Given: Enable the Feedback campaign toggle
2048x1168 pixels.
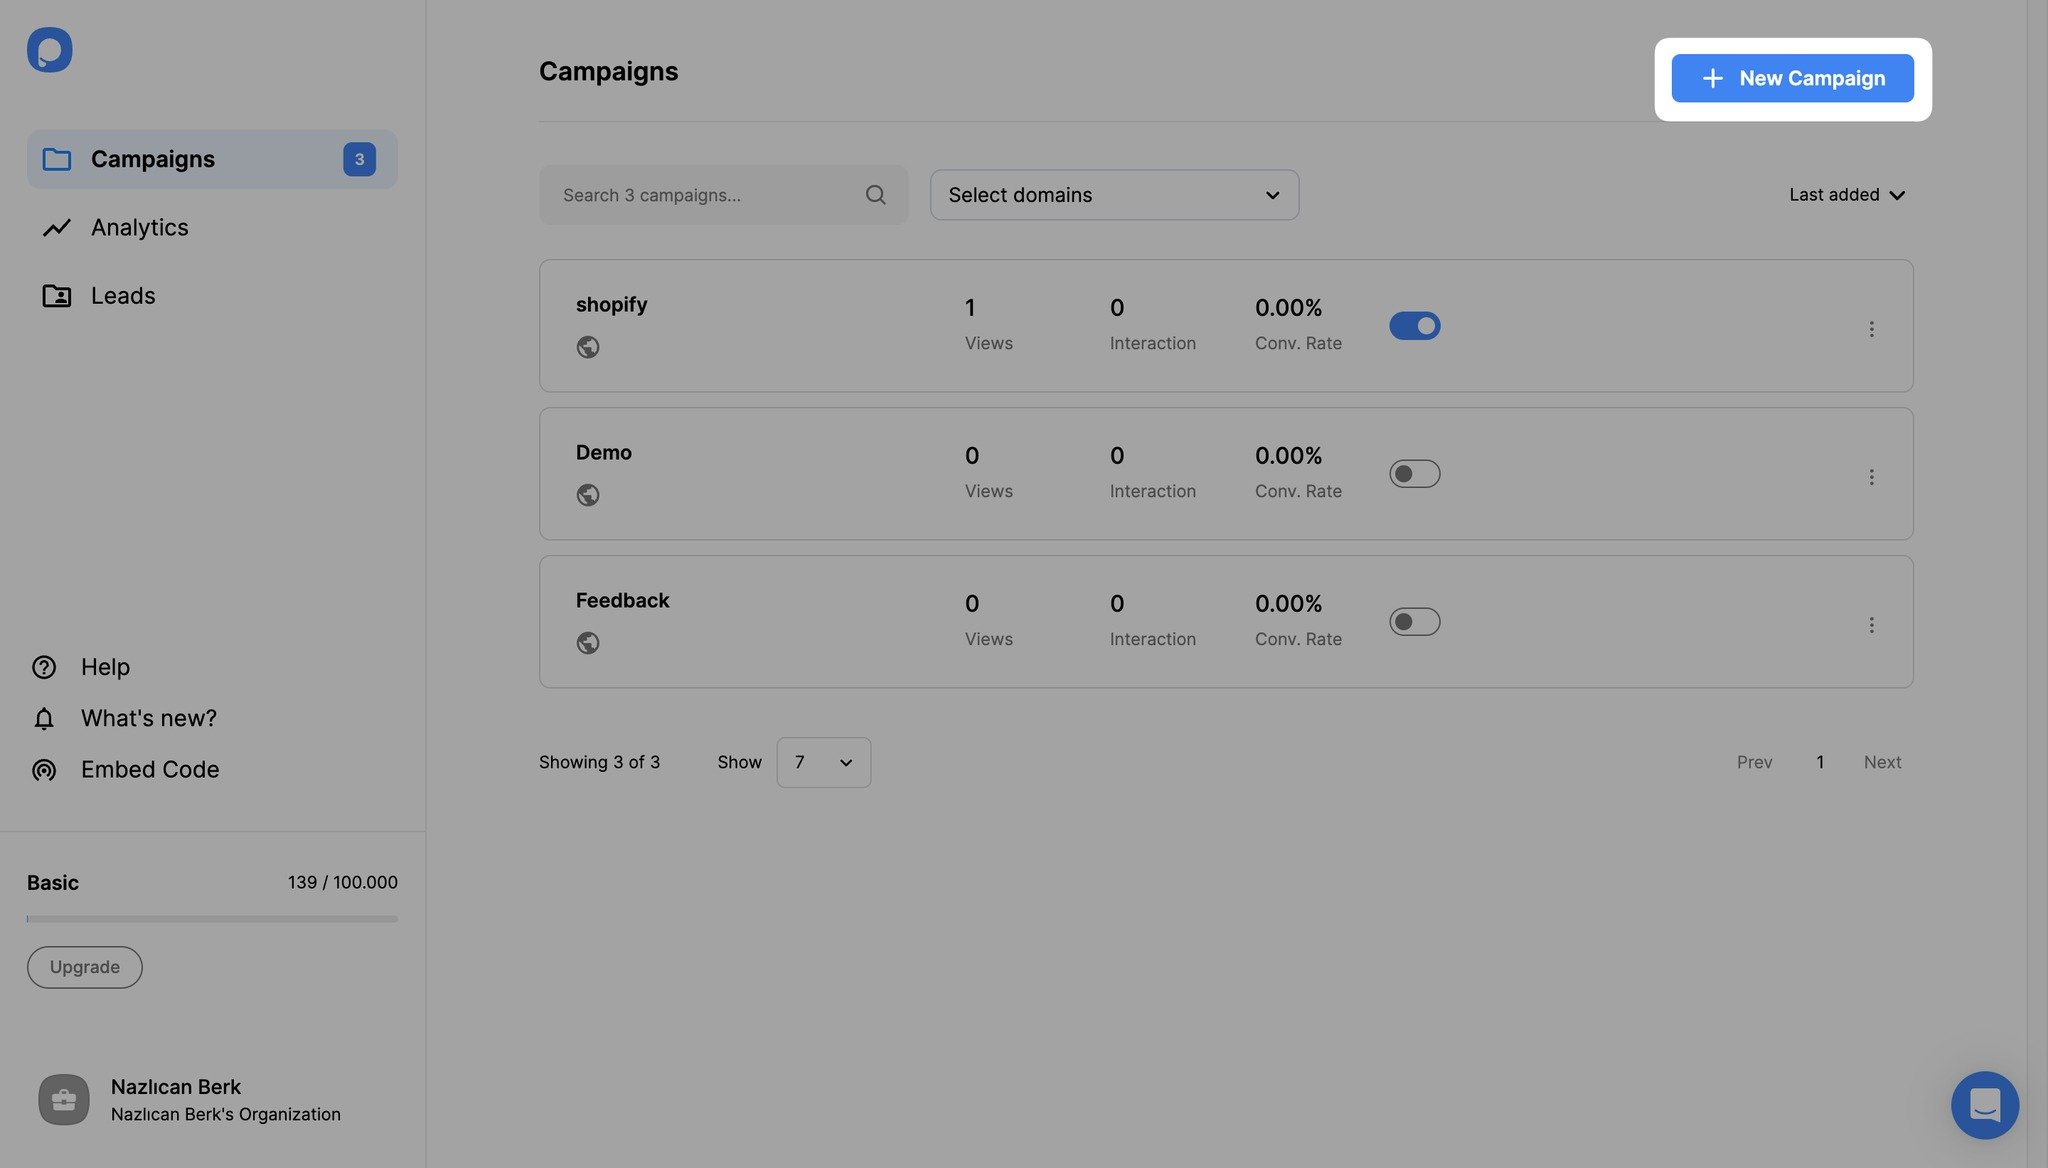Looking at the screenshot, I should pyautogui.click(x=1414, y=622).
